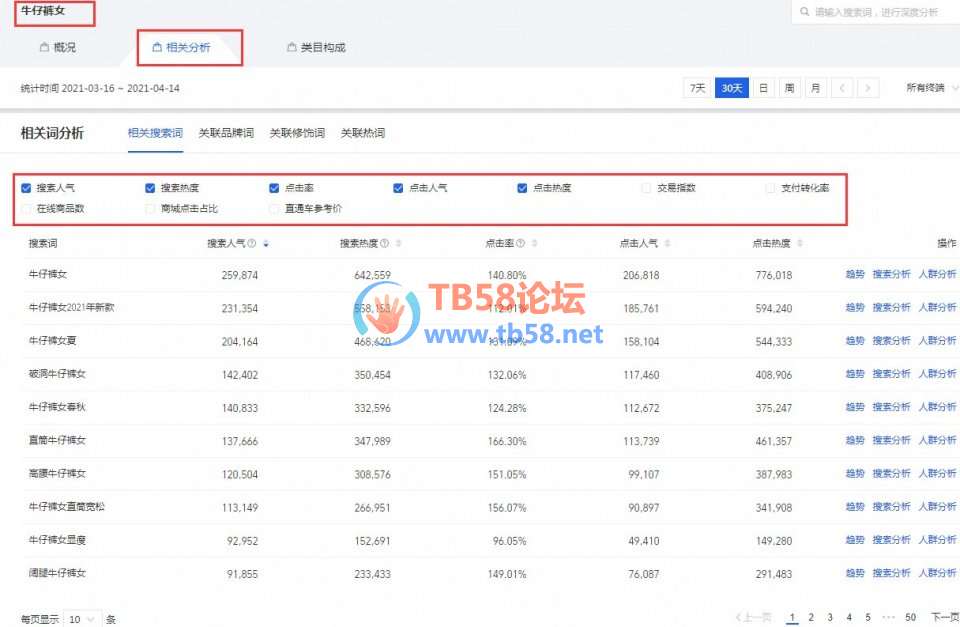This screenshot has width=960, height=627.
Task: Click the help icon beside 搜索人气 header
Action: pos(252,243)
